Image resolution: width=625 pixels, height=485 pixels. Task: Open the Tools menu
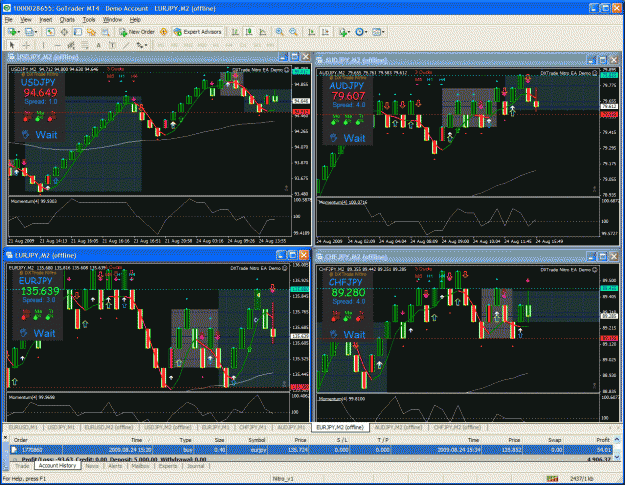88,20
